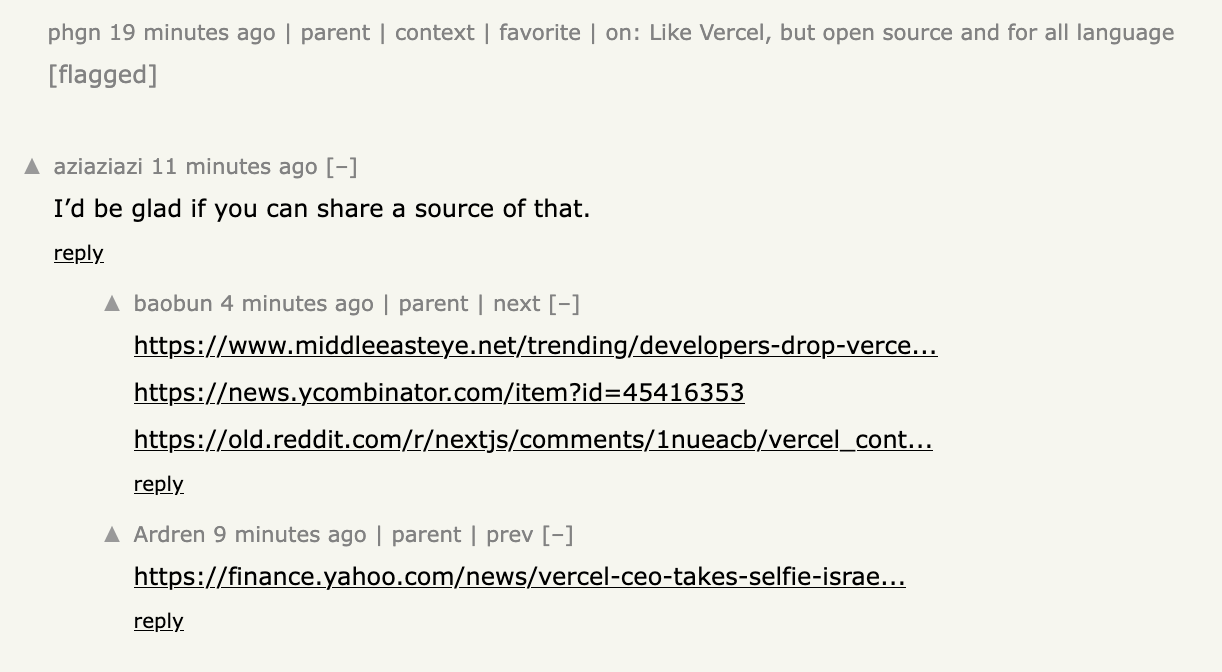The width and height of the screenshot is (1222, 672).
Task: Reply to baobun's comment
Action: (x=159, y=484)
